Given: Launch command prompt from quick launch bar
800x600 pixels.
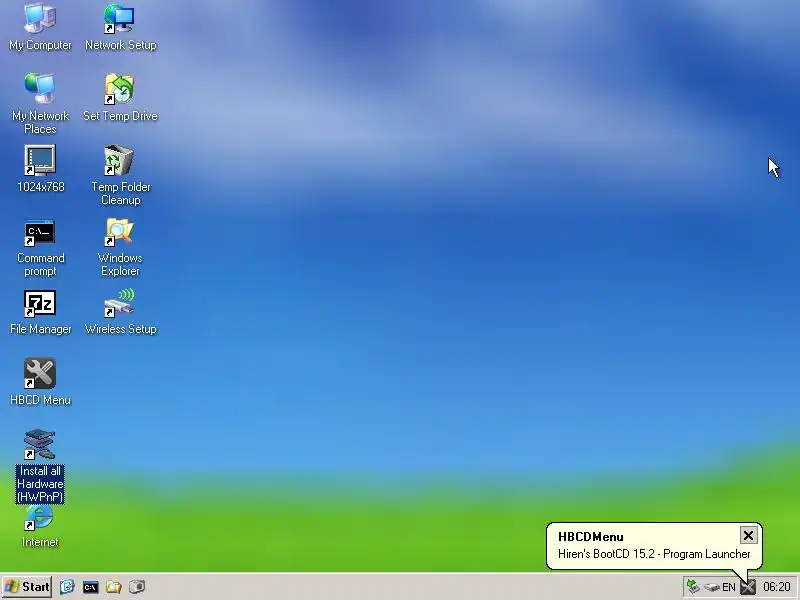Looking at the screenshot, I should point(90,587).
